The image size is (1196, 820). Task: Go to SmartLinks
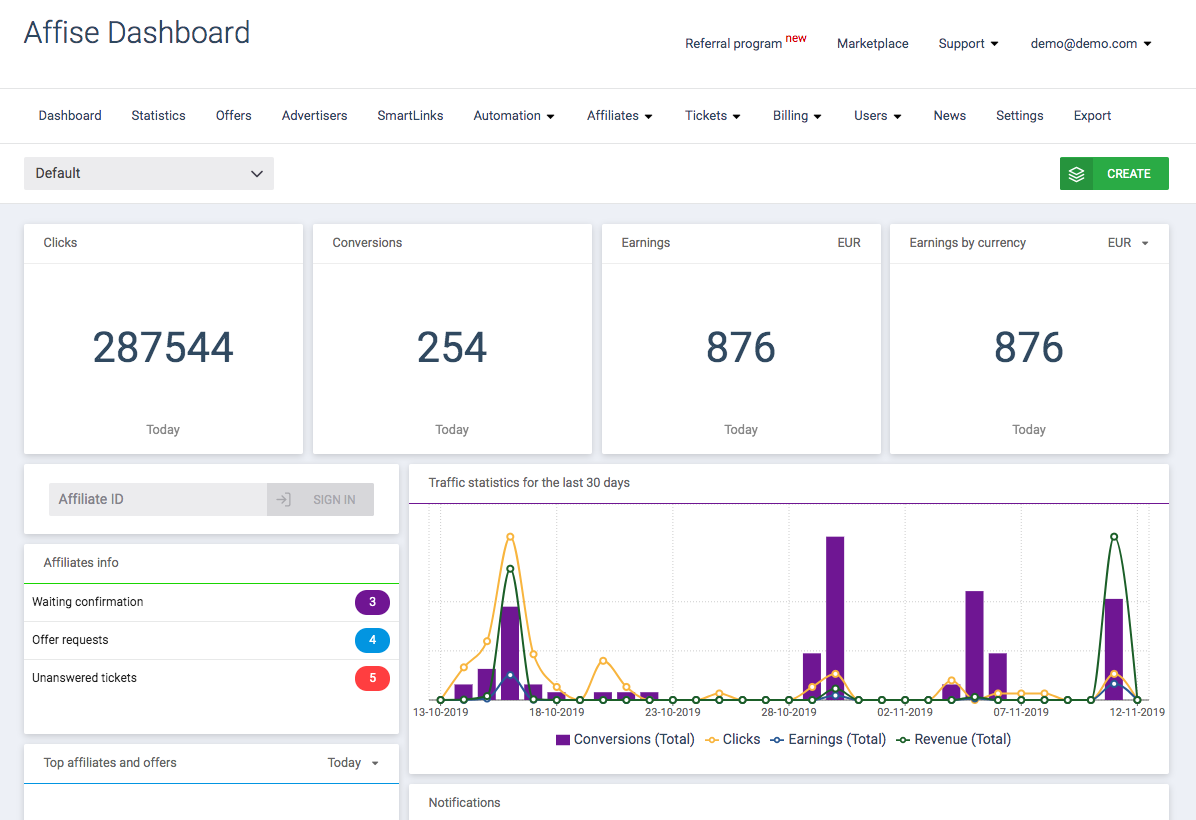410,116
